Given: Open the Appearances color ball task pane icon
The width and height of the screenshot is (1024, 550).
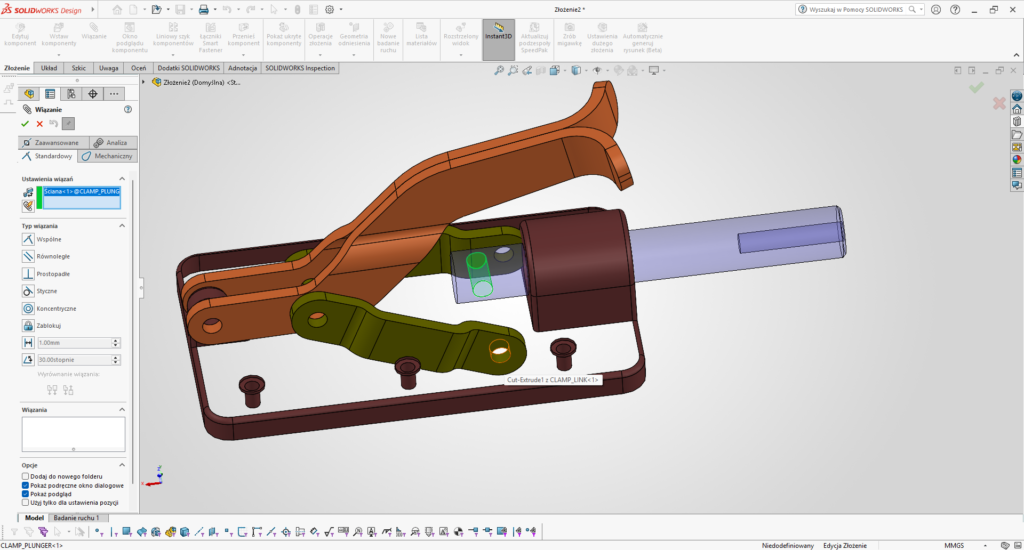Looking at the screenshot, I should pos(1017,159).
